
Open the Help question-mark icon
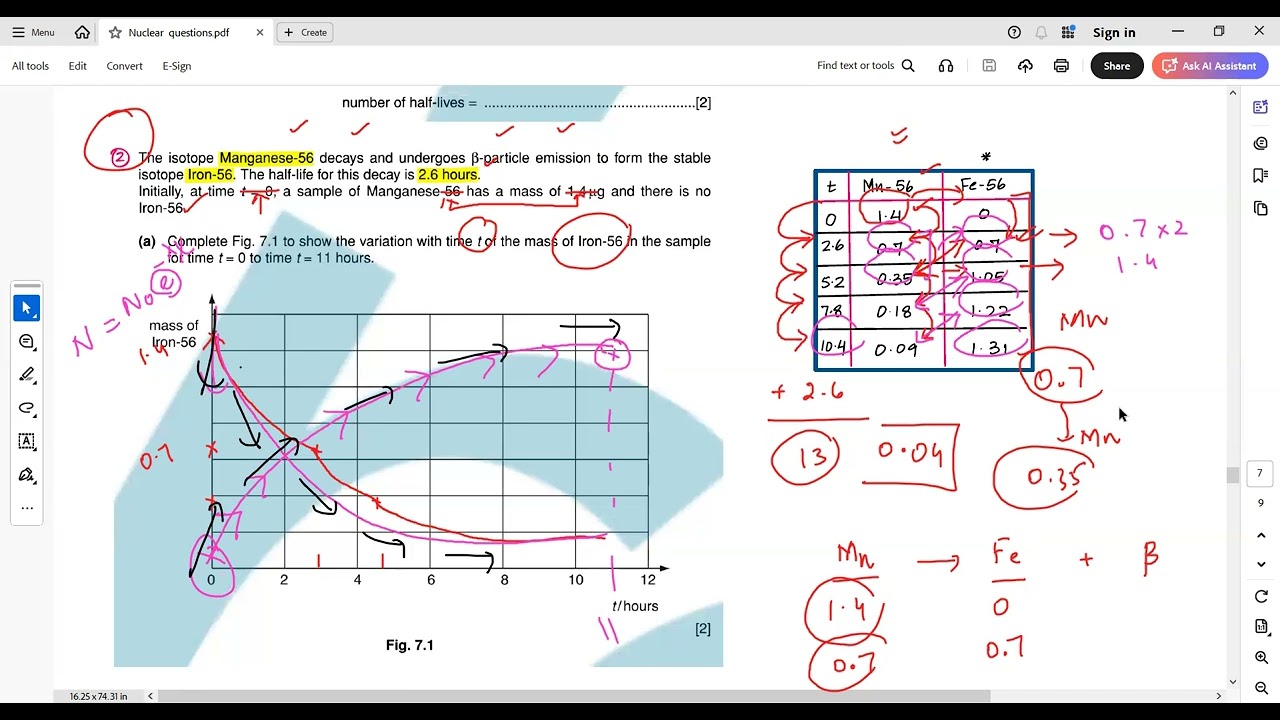1014,32
